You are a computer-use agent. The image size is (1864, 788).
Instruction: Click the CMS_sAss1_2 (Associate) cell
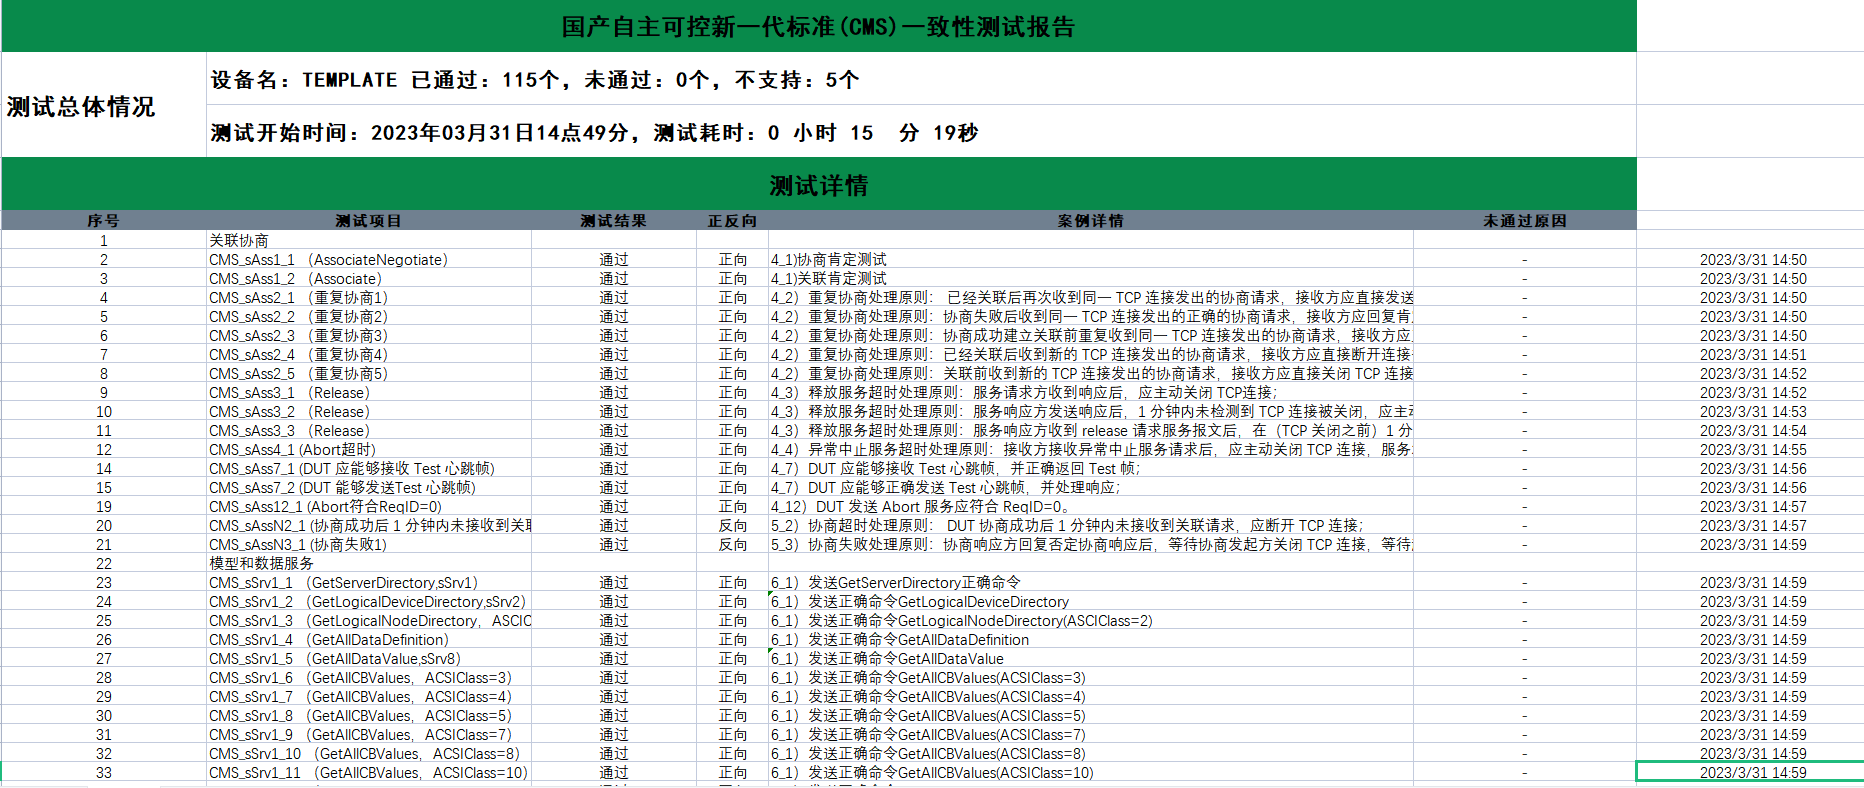(369, 278)
